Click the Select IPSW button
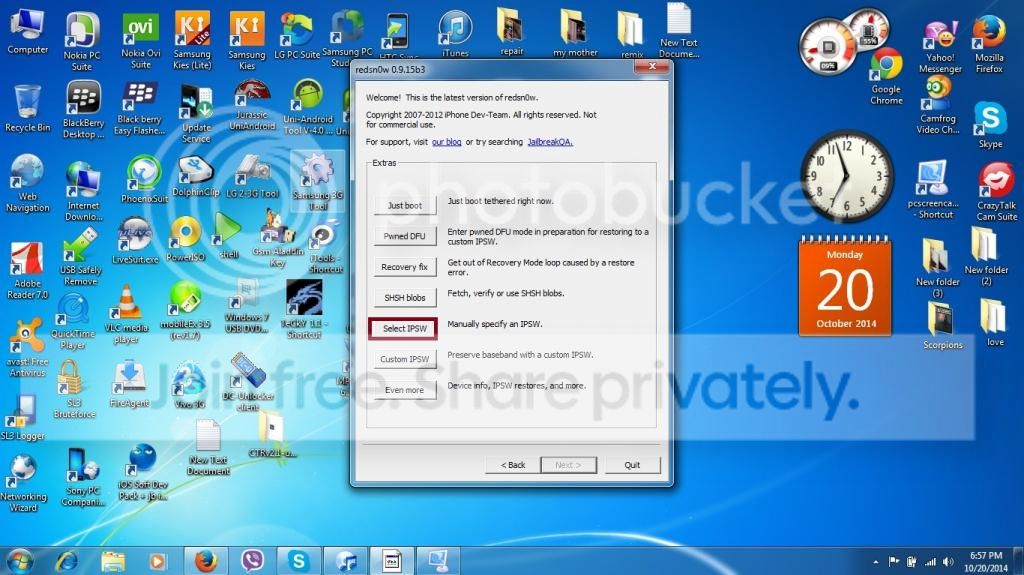The width and height of the screenshot is (1024, 575). [405, 329]
